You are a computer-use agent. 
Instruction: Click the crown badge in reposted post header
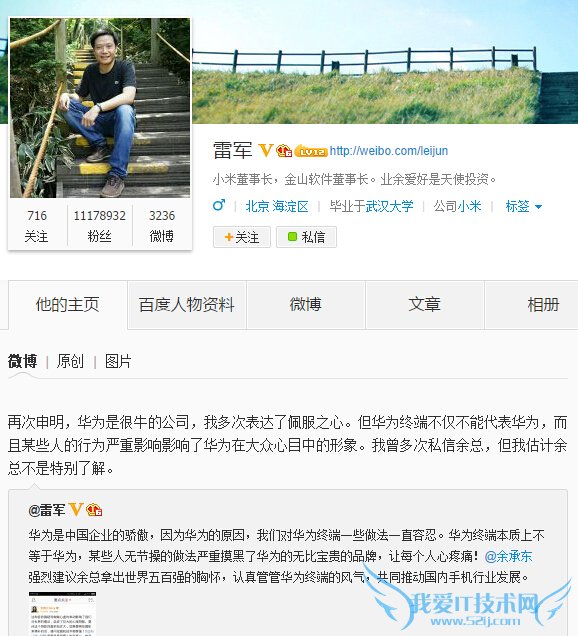tap(94, 509)
